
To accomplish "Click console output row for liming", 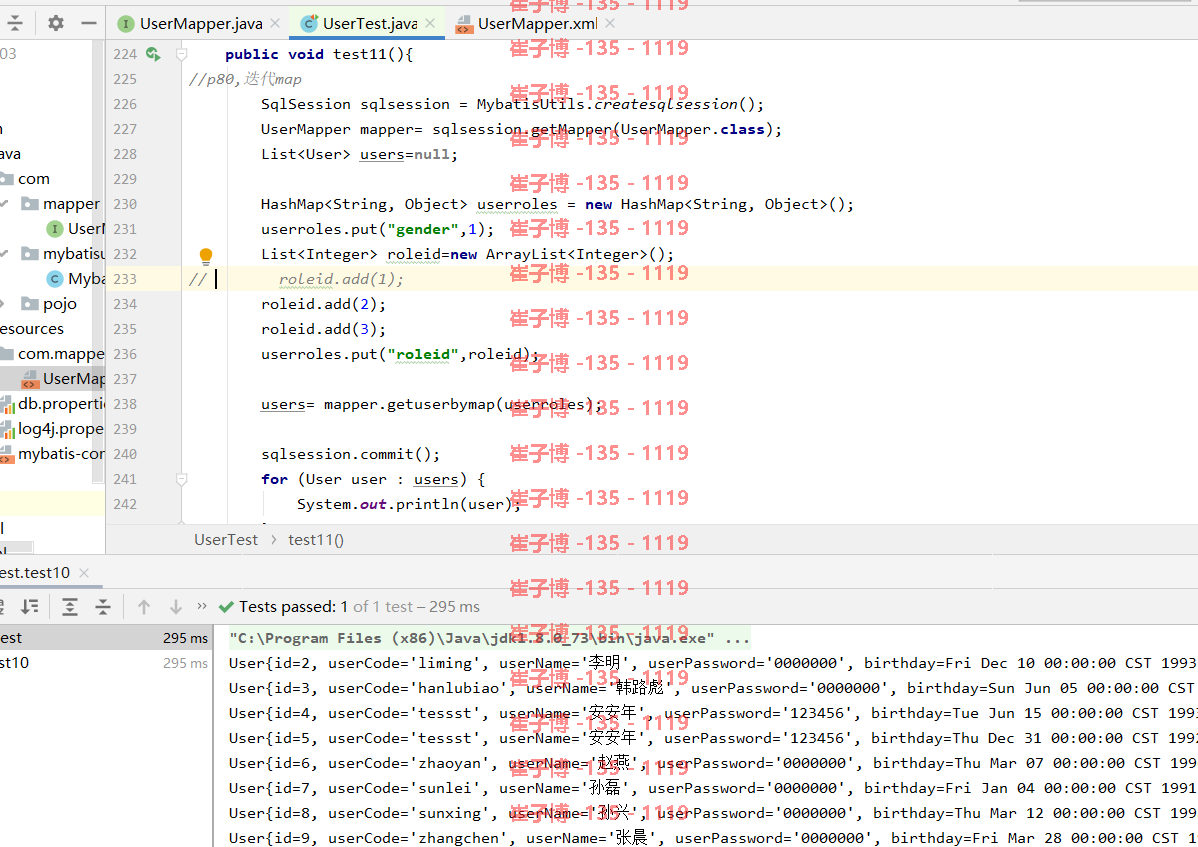I will pos(713,663).
